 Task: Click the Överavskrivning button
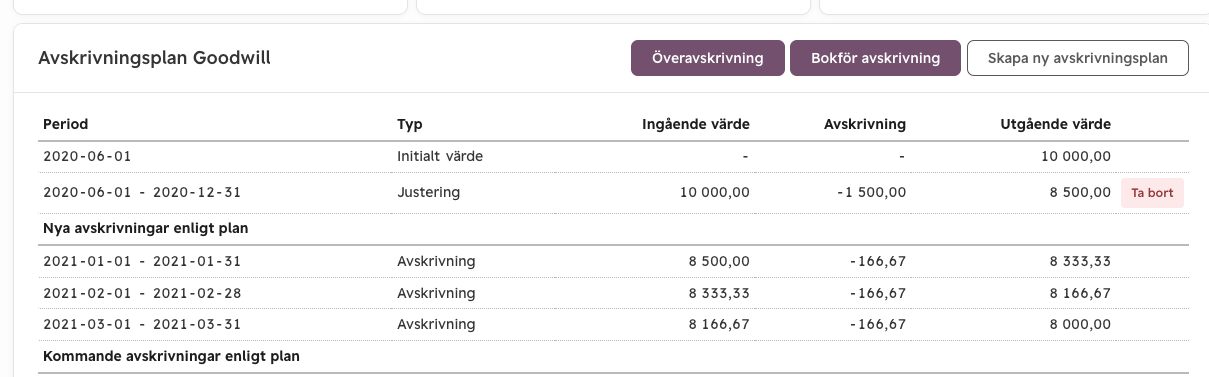point(707,58)
